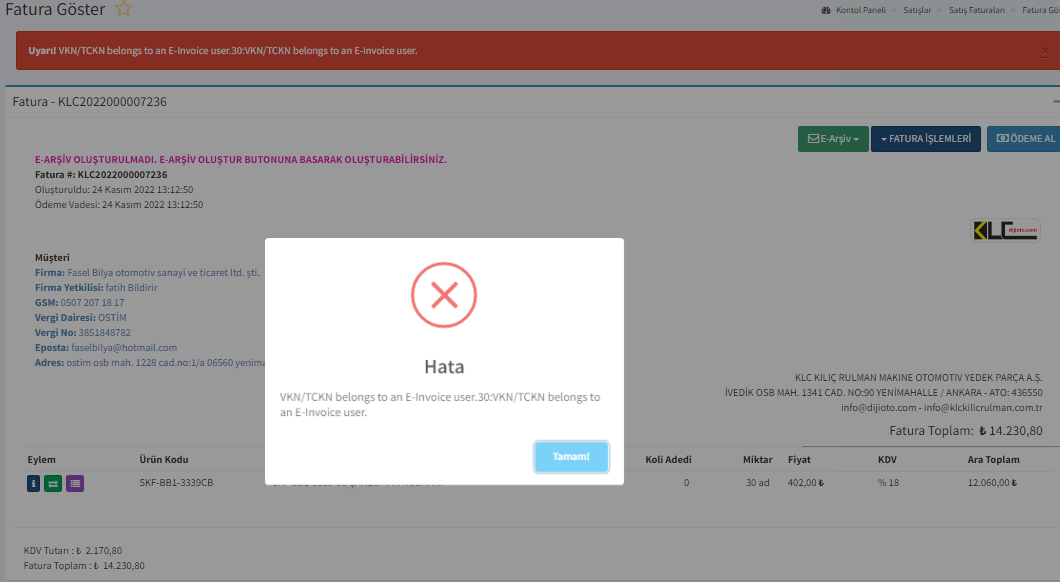Navigate to Satış Faturaları breadcrumb
This screenshot has height=582, width=1060.
point(978,10)
